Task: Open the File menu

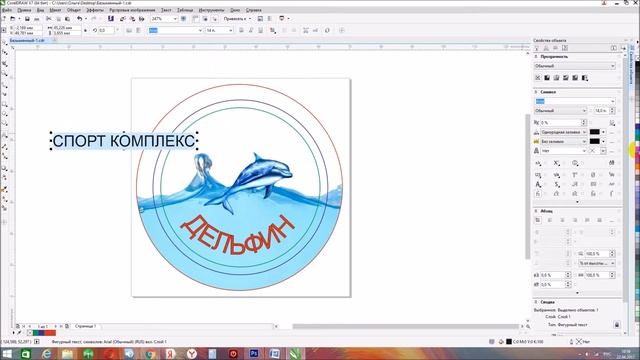Action: 7,10
